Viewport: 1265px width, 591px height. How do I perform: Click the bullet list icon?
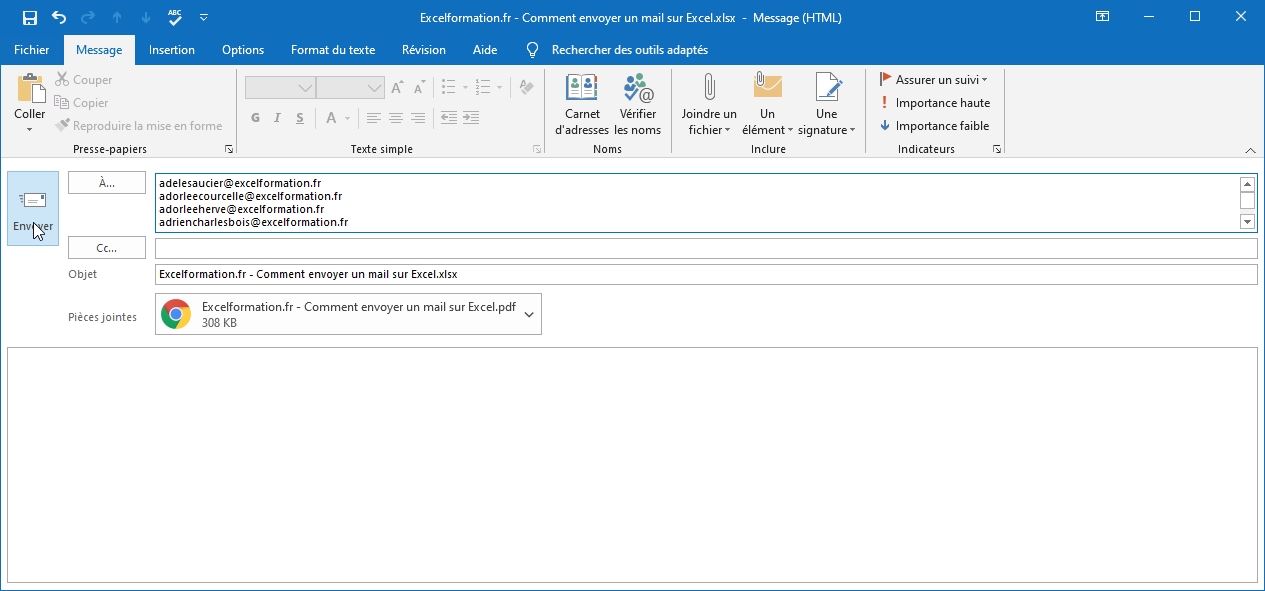(x=449, y=88)
